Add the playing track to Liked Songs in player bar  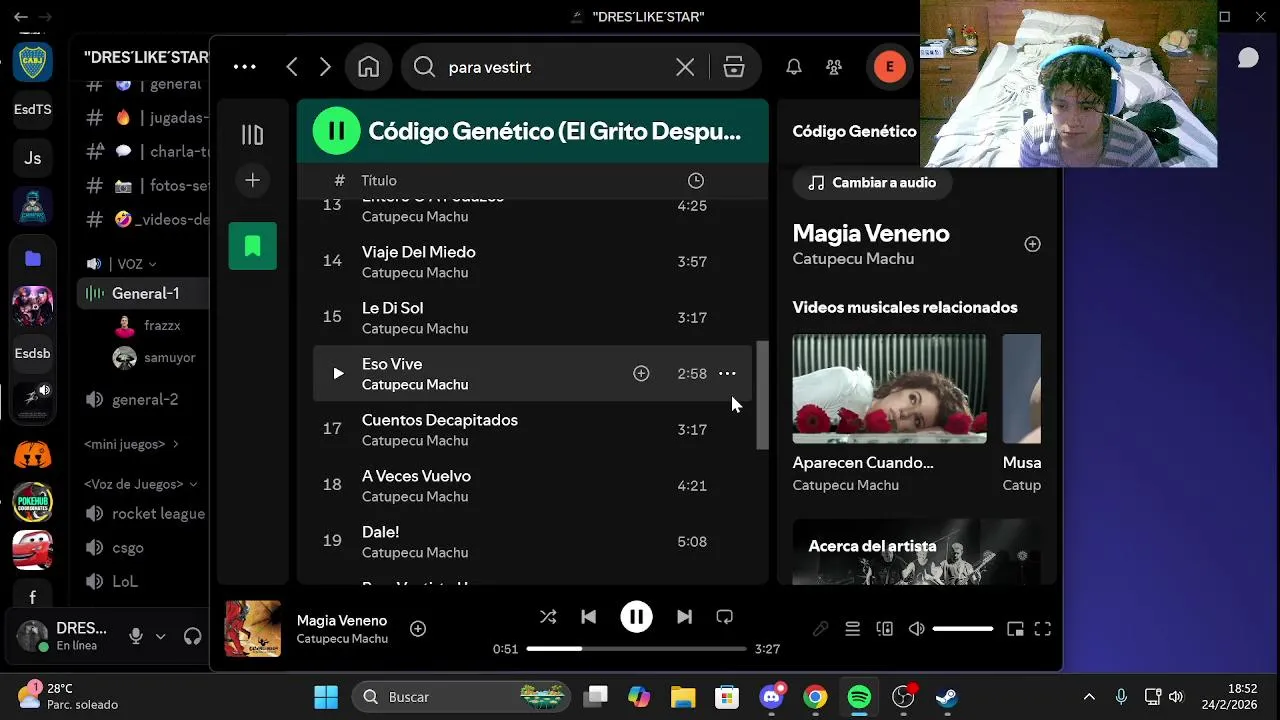(418, 628)
